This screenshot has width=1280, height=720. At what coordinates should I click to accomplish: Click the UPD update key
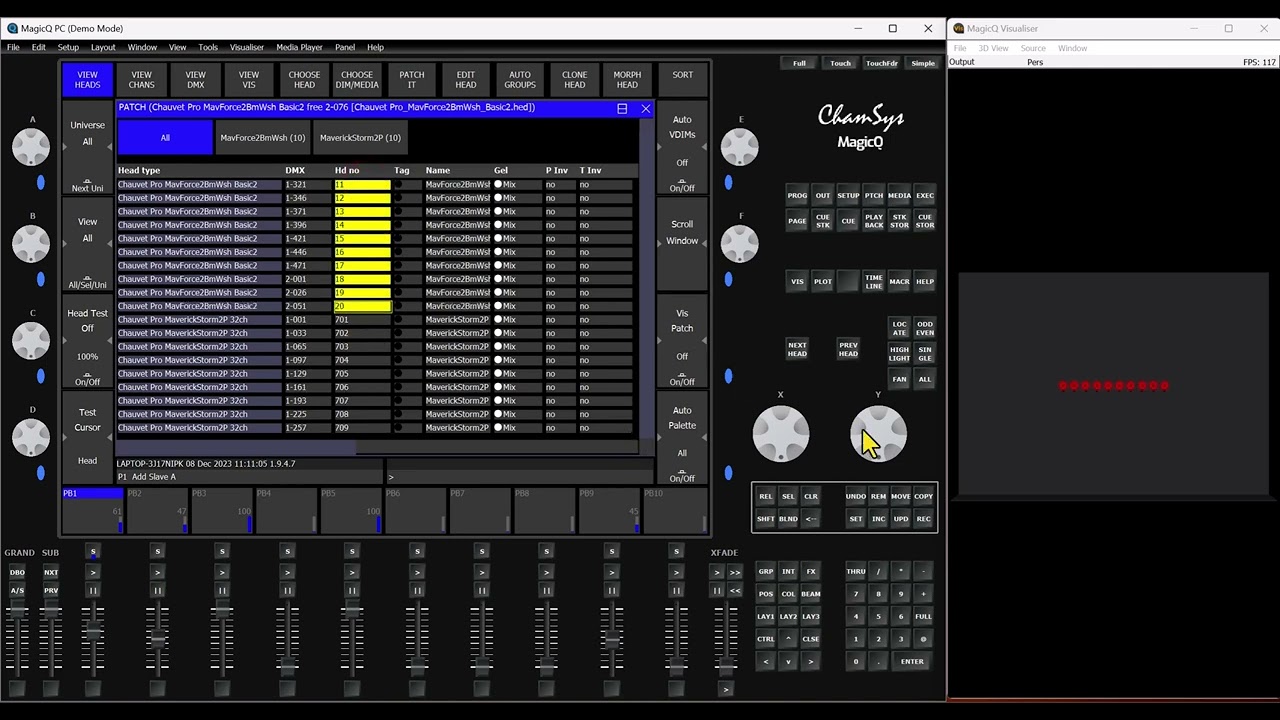coord(901,519)
